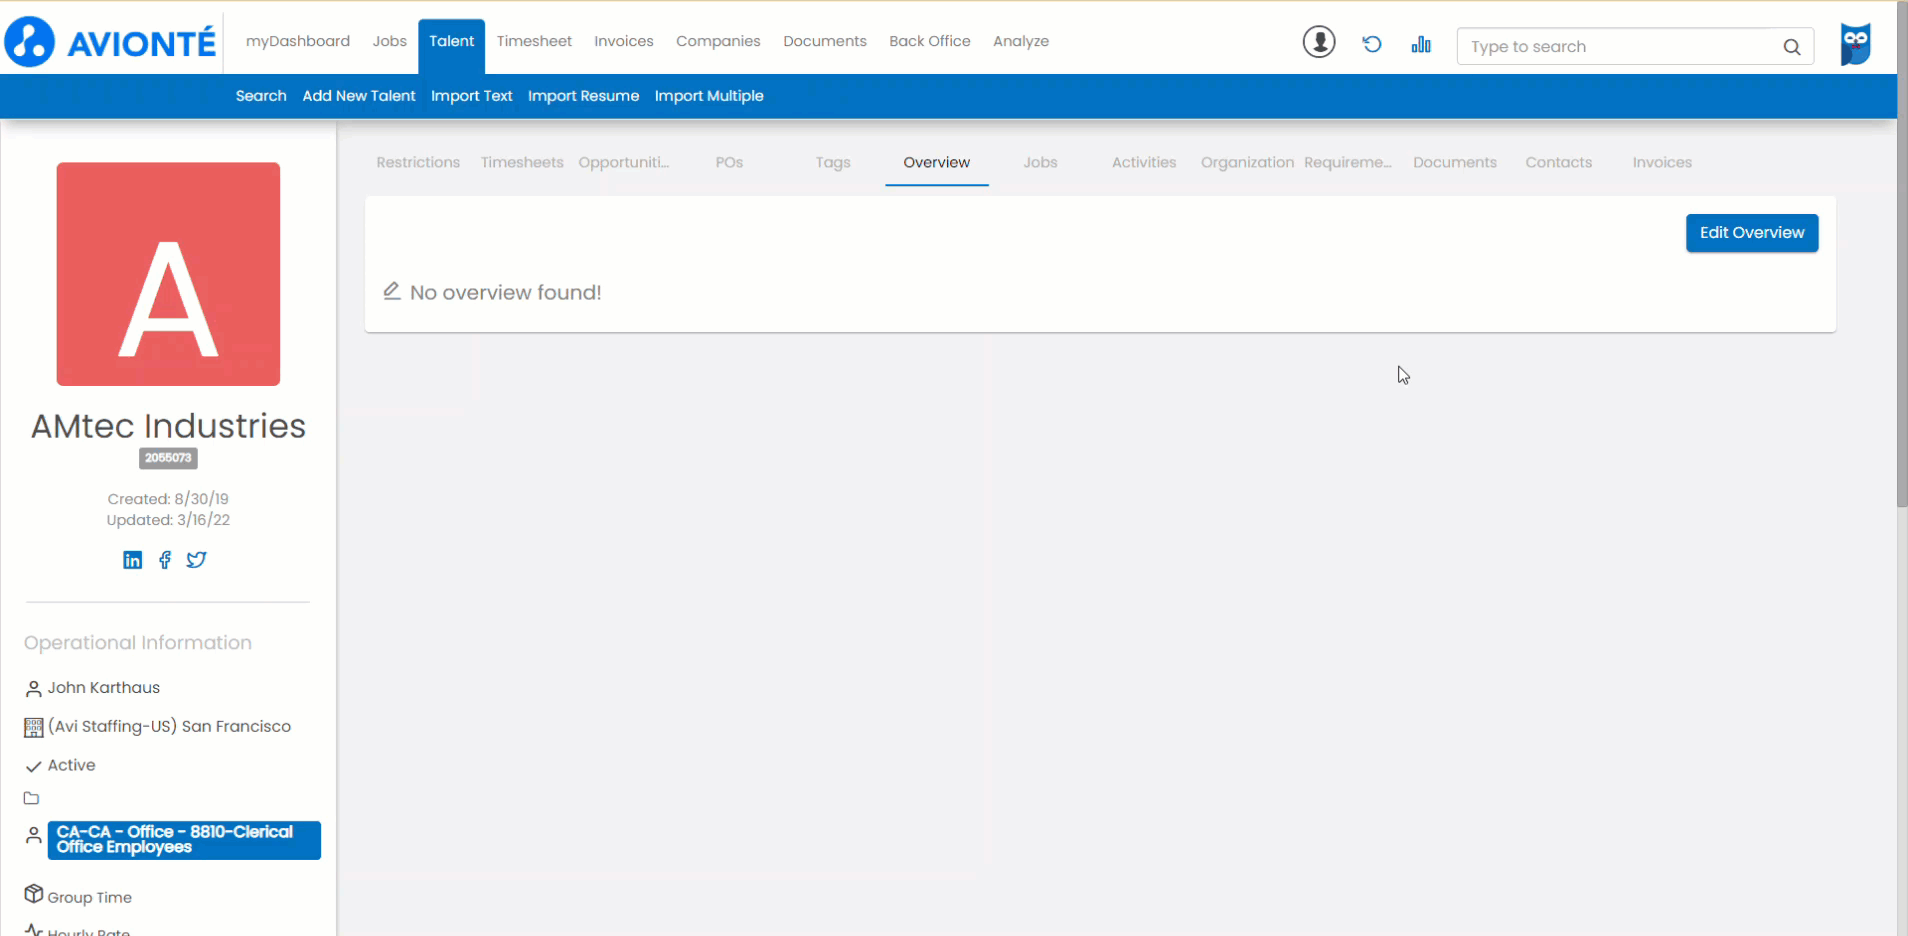
Task: Open the Twitter profile icon
Action: click(197, 560)
